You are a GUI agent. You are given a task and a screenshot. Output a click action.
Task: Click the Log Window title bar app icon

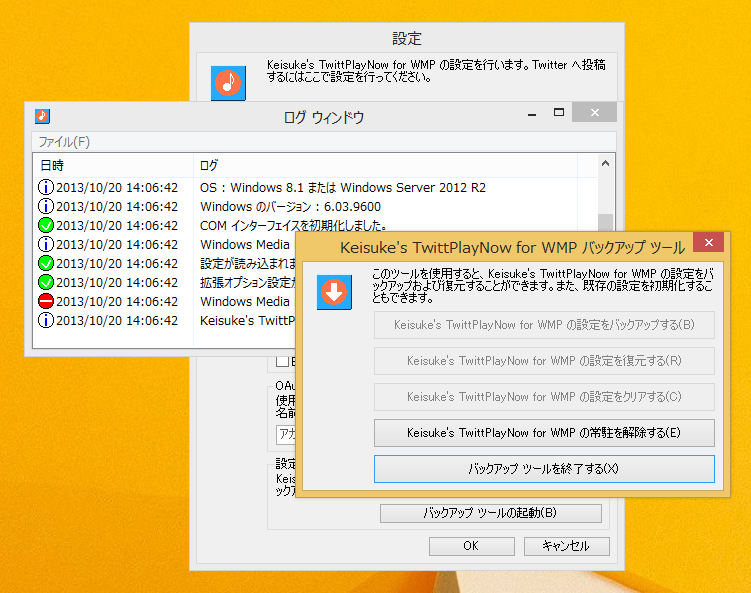[x=43, y=116]
